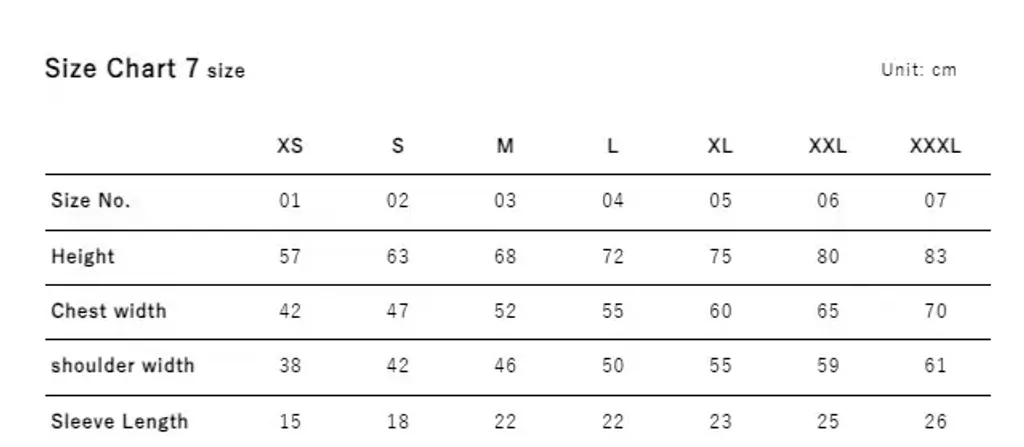Click the Size No. row label

91,201
